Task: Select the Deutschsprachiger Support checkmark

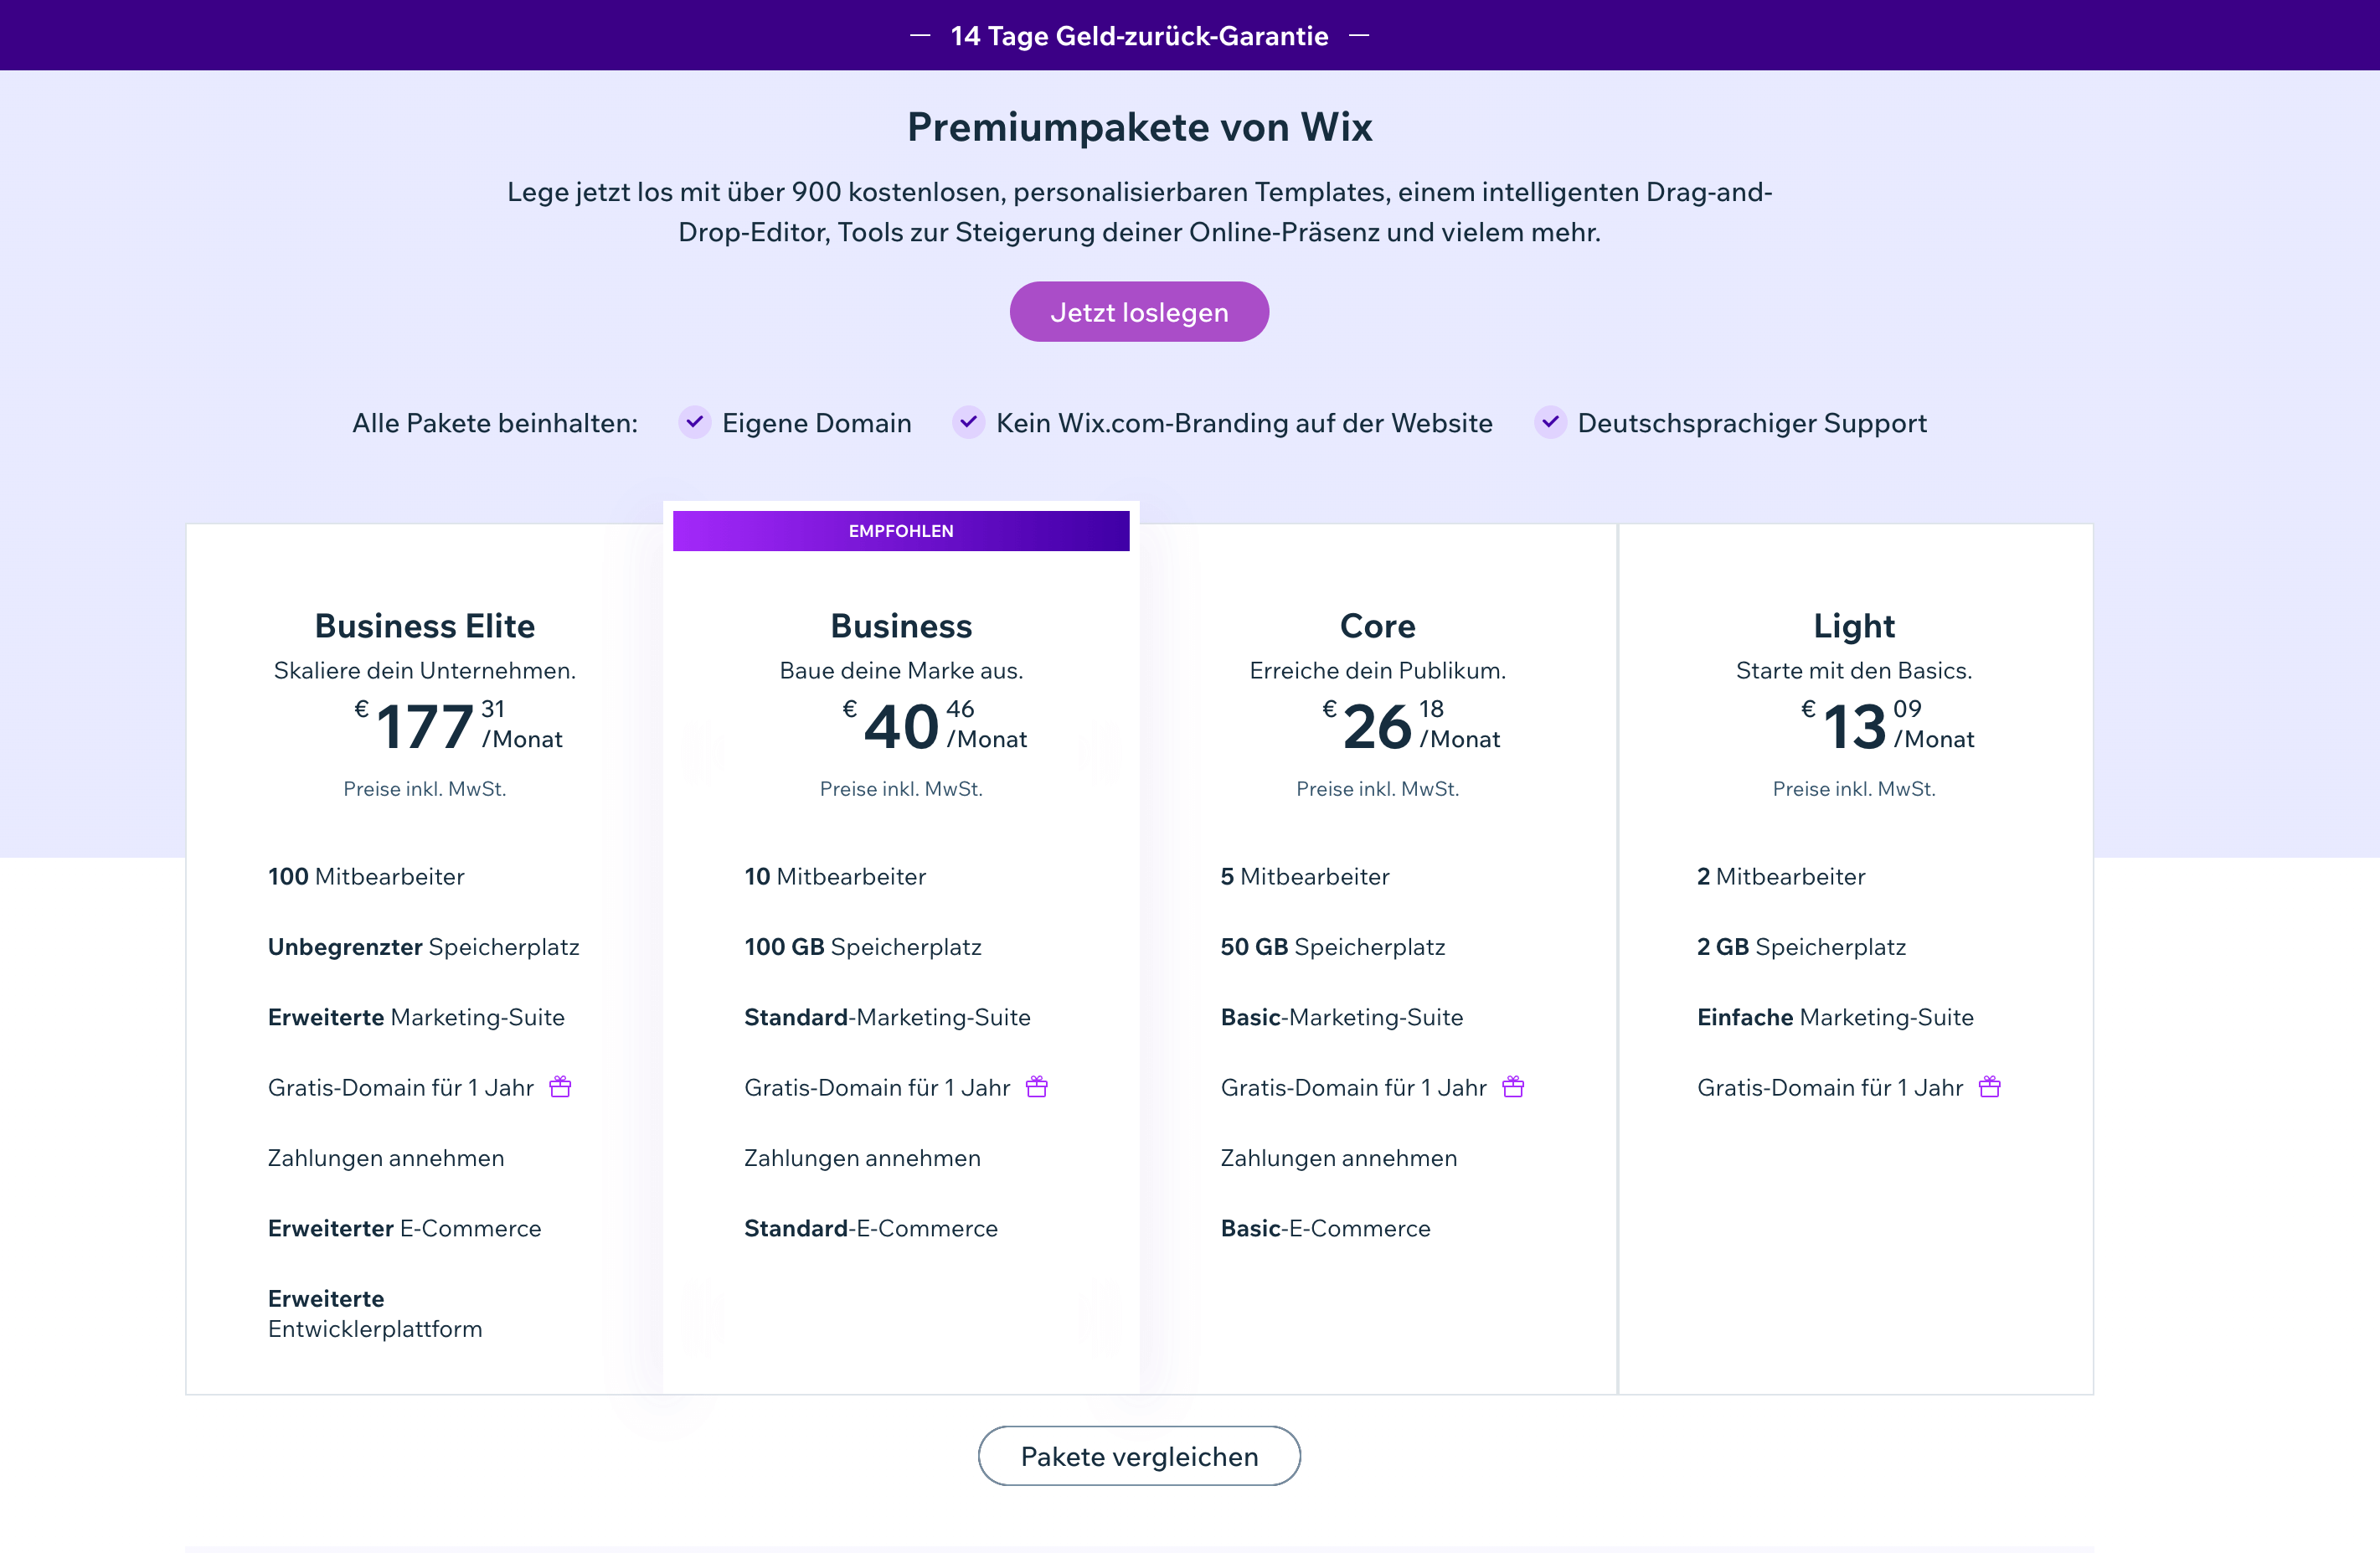Action: 1549,422
